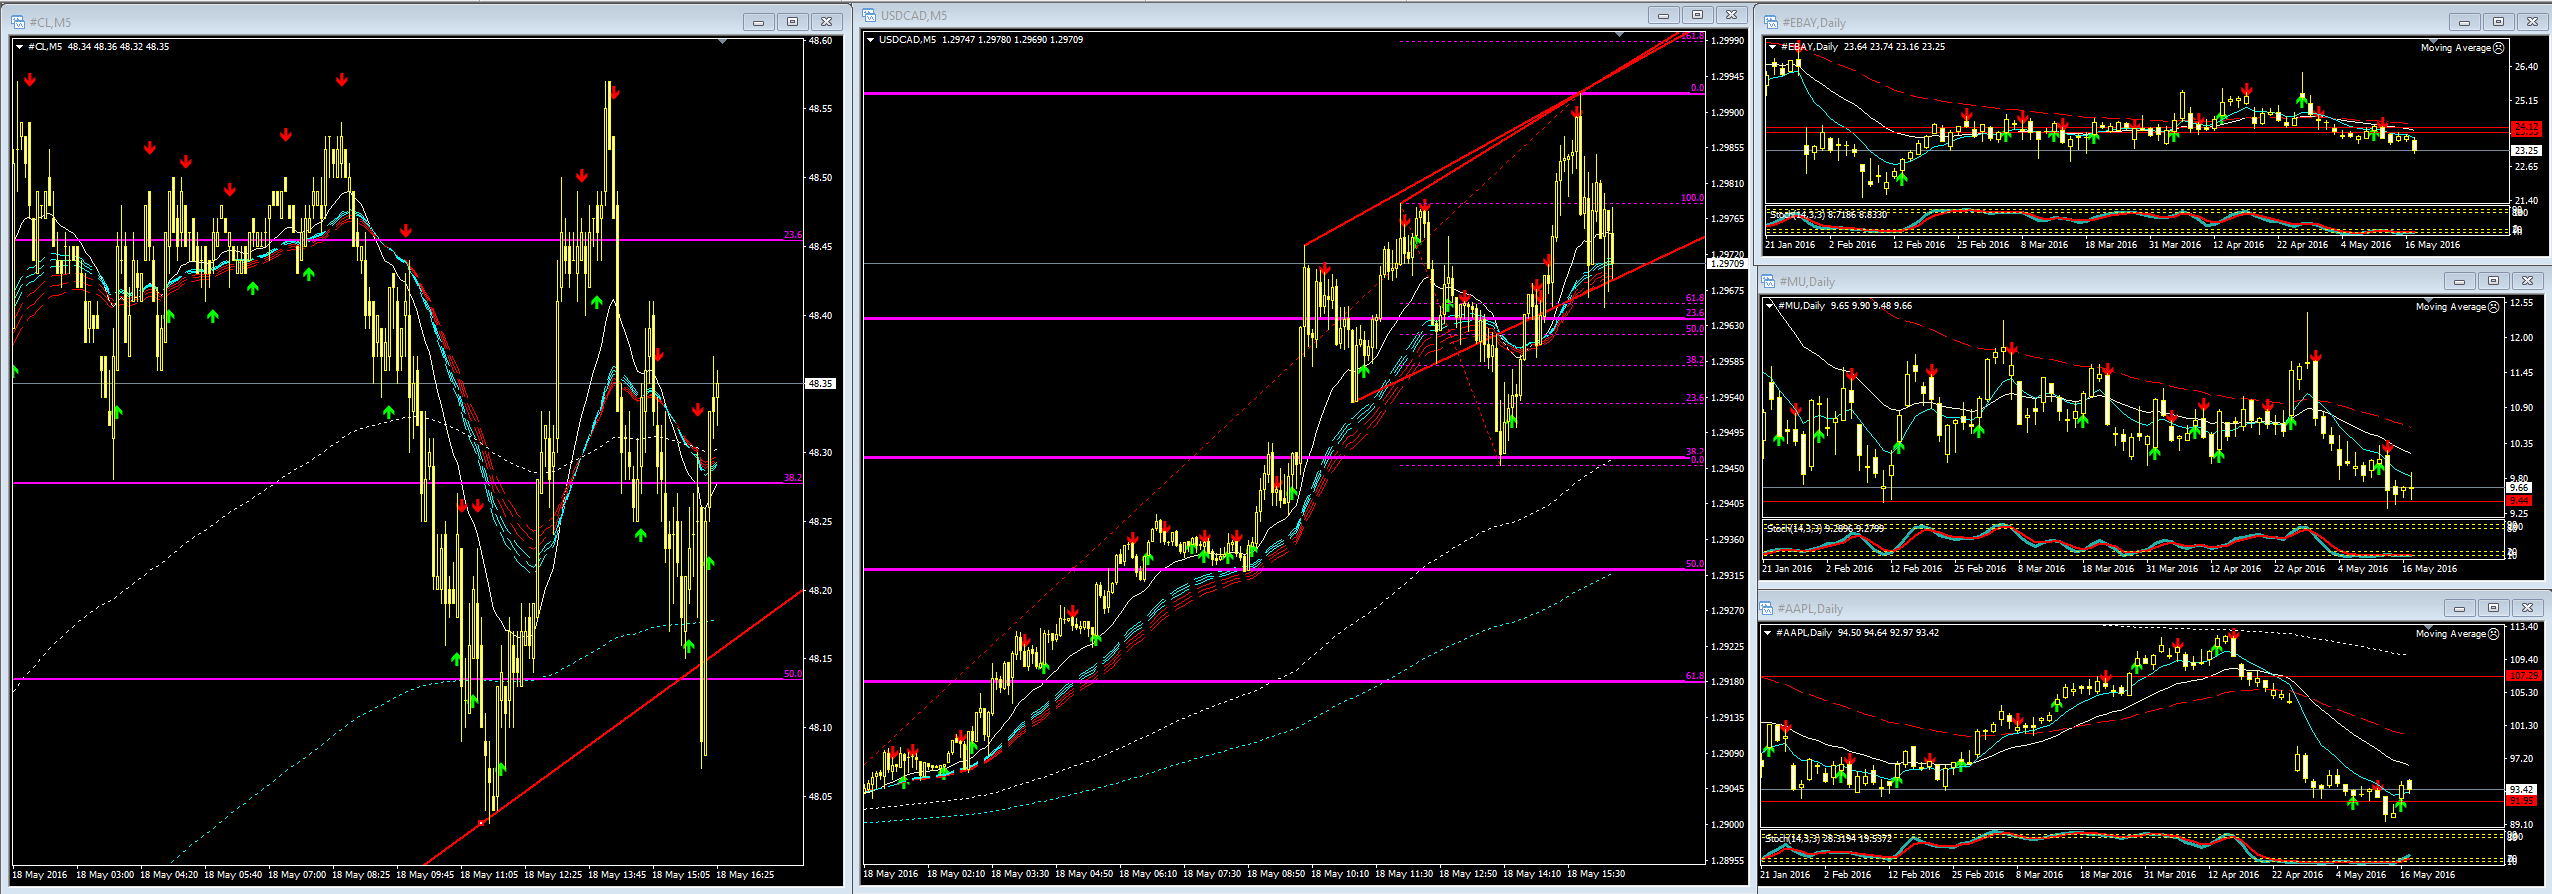Click the 93.42 current price label in AAPL chart
Screen dimensions: 2552x894
(x=2521, y=790)
